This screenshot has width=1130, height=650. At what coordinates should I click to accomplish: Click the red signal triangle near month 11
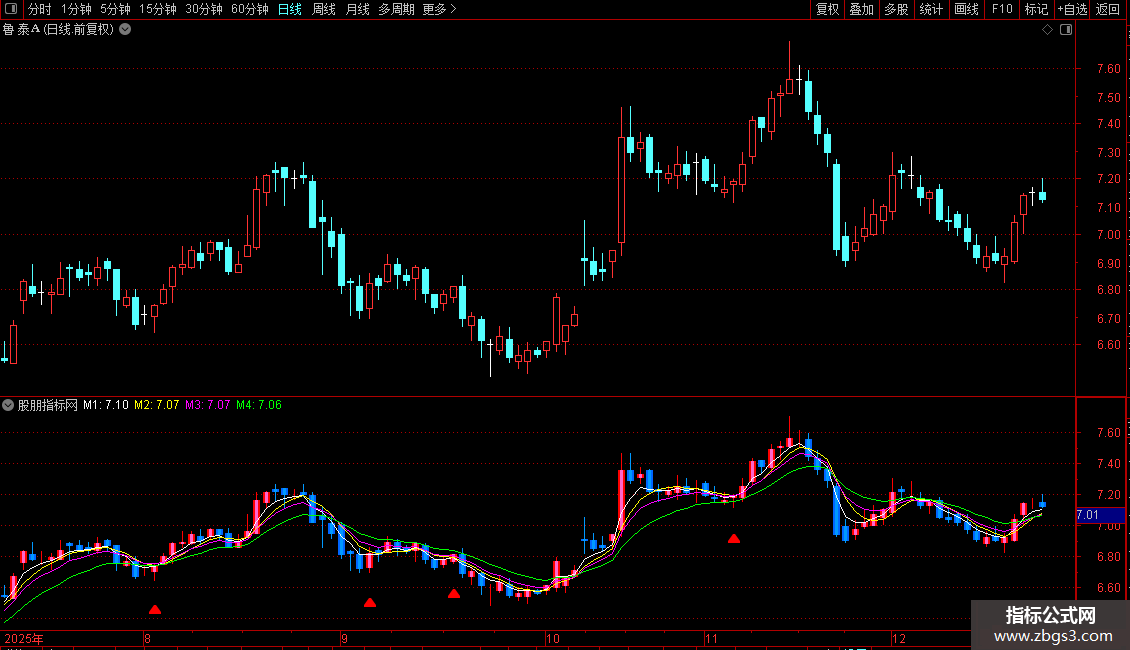(x=734, y=538)
